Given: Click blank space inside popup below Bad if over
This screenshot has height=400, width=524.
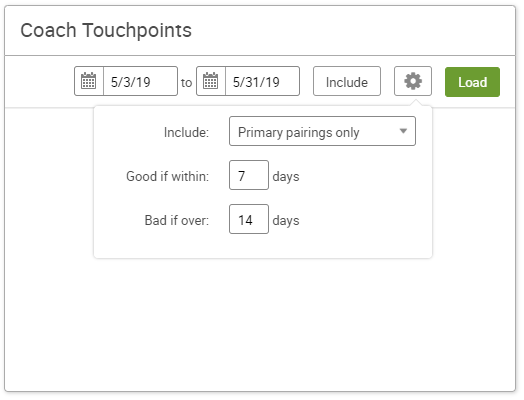Looking at the screenshot, I should click(x=263, y=246).
